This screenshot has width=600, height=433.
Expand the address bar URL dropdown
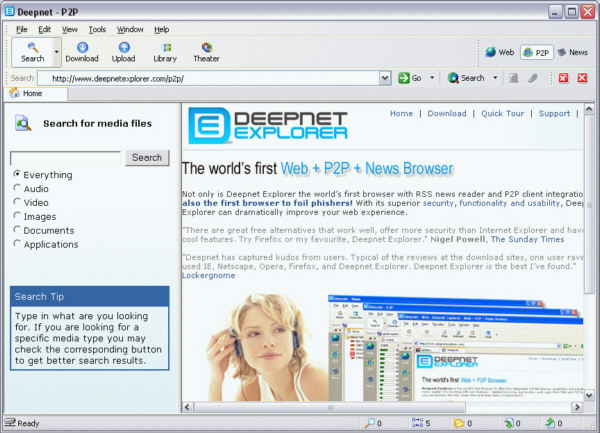coord(385,78)
